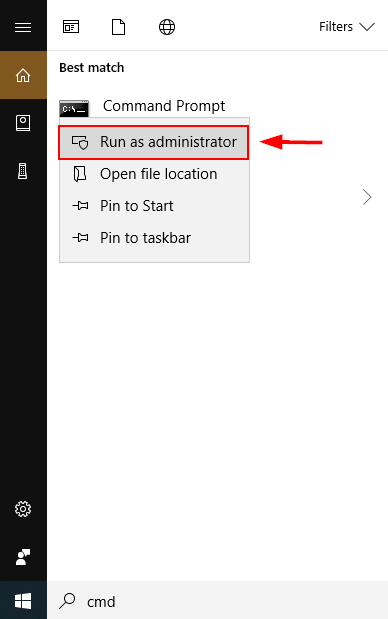388x619 pixels.
Task: Click the Windows Start button
Action: tap(23, 601)
